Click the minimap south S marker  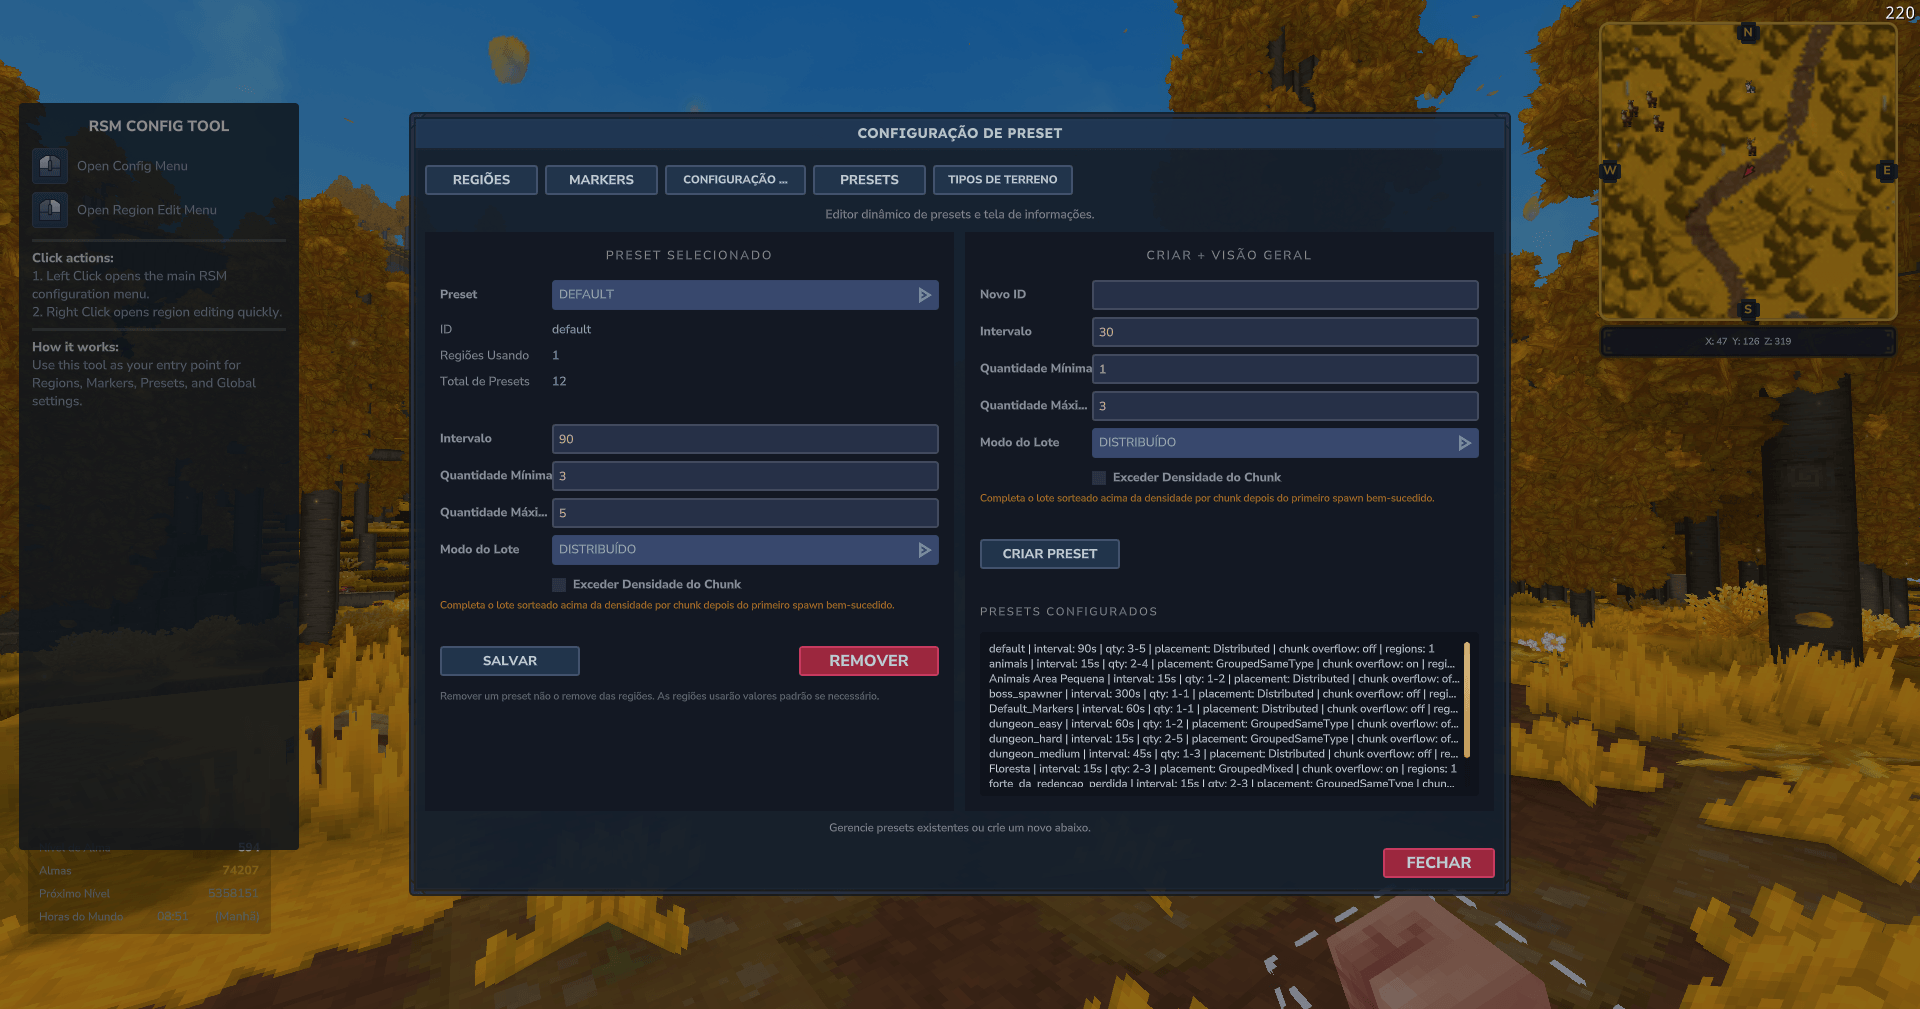tap(1748, 309)
